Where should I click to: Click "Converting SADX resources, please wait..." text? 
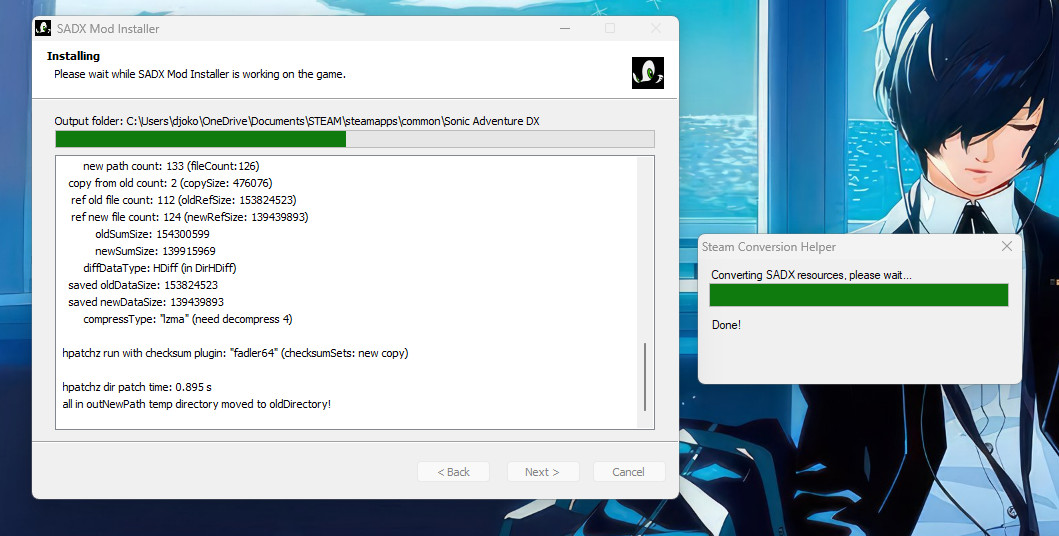click(811, 275)
